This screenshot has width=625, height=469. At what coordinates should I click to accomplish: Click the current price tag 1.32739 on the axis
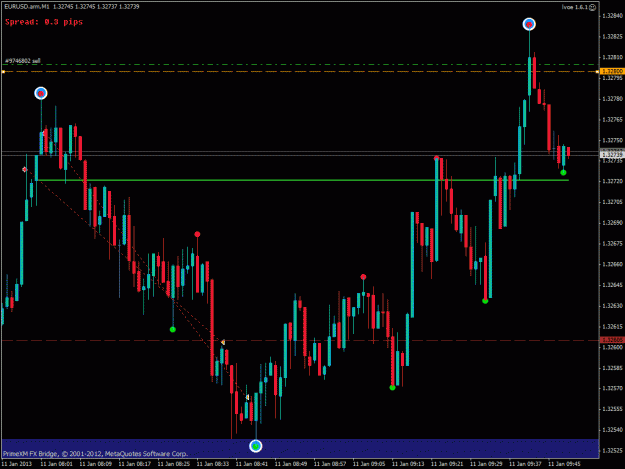(612, 155)
